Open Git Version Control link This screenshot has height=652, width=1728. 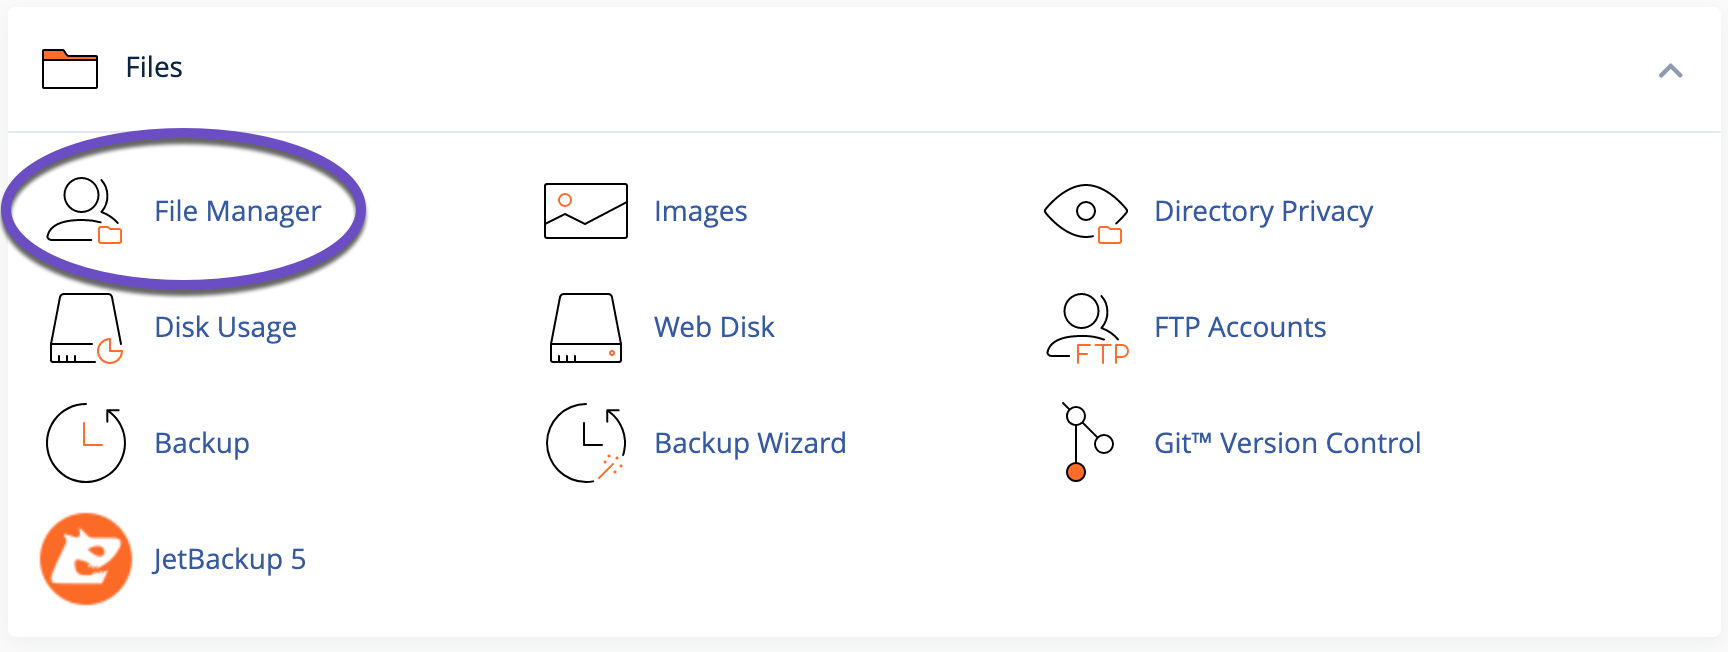1288,443
